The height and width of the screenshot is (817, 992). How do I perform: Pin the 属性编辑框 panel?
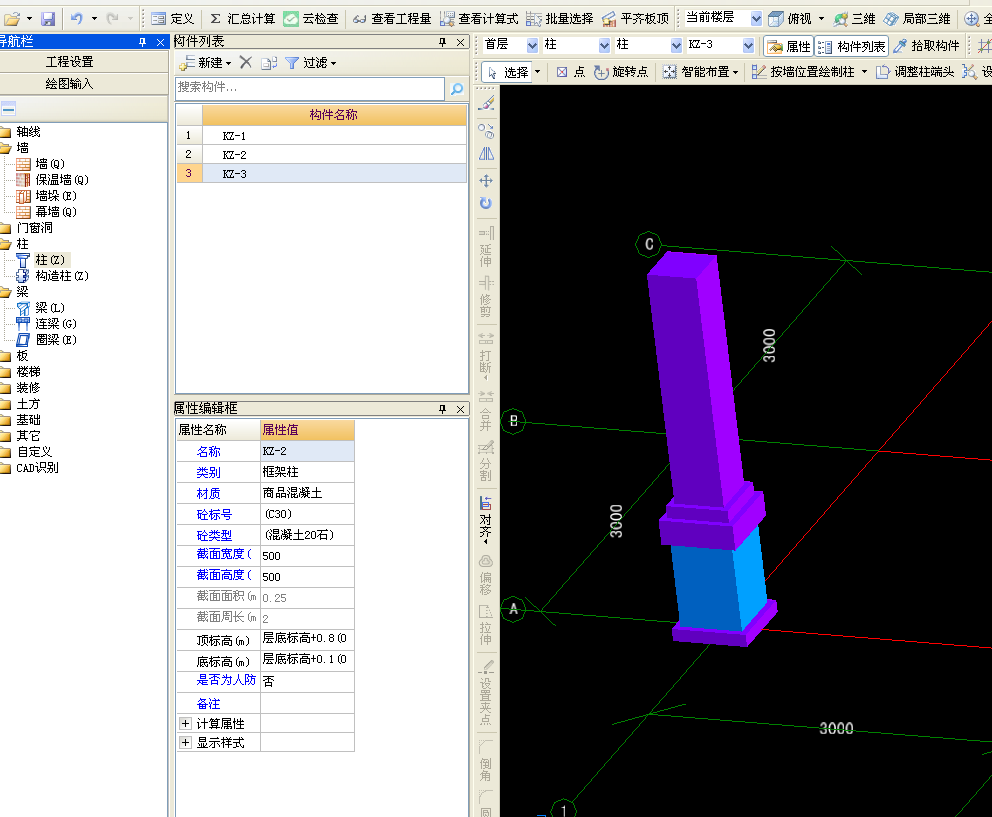(x=442, y=409)
